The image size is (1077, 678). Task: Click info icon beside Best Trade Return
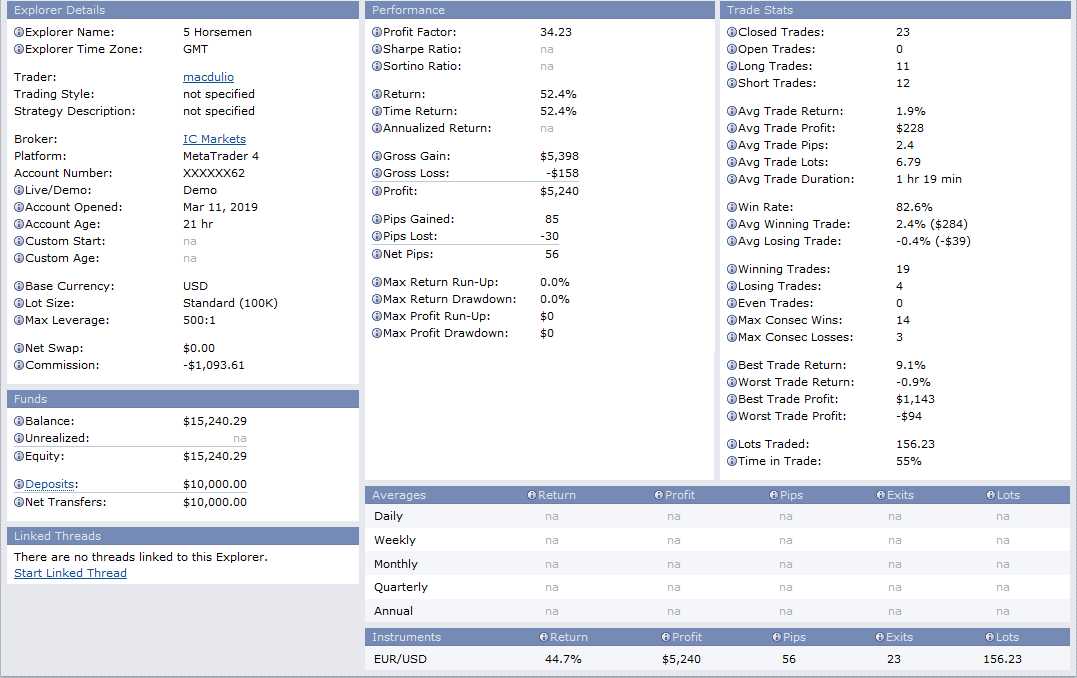pyautogui.click(x=731, y=365)
